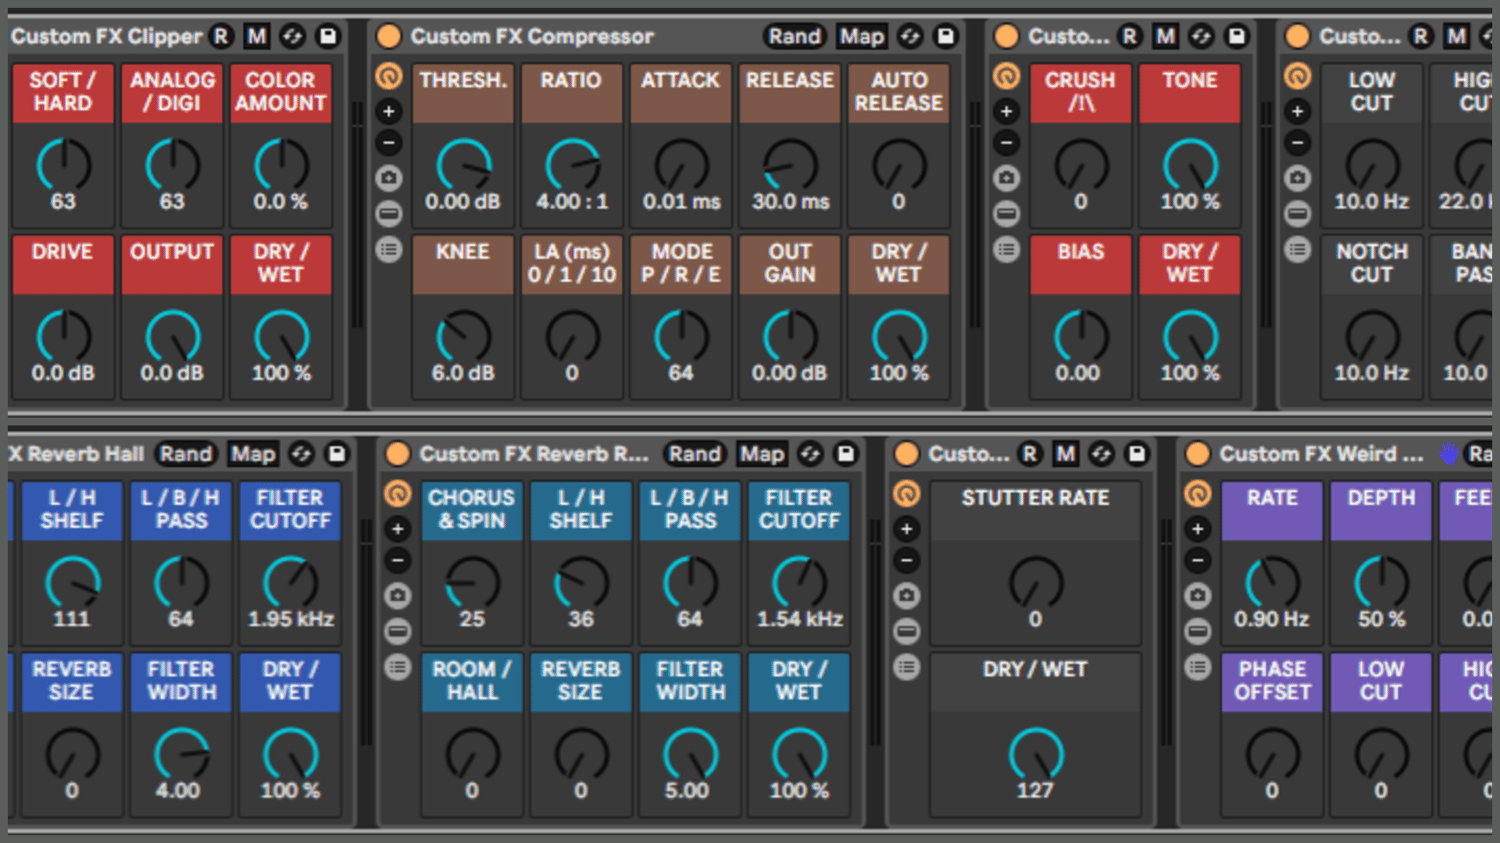Click the hot-swap icon on Reverb Hall

301,454
